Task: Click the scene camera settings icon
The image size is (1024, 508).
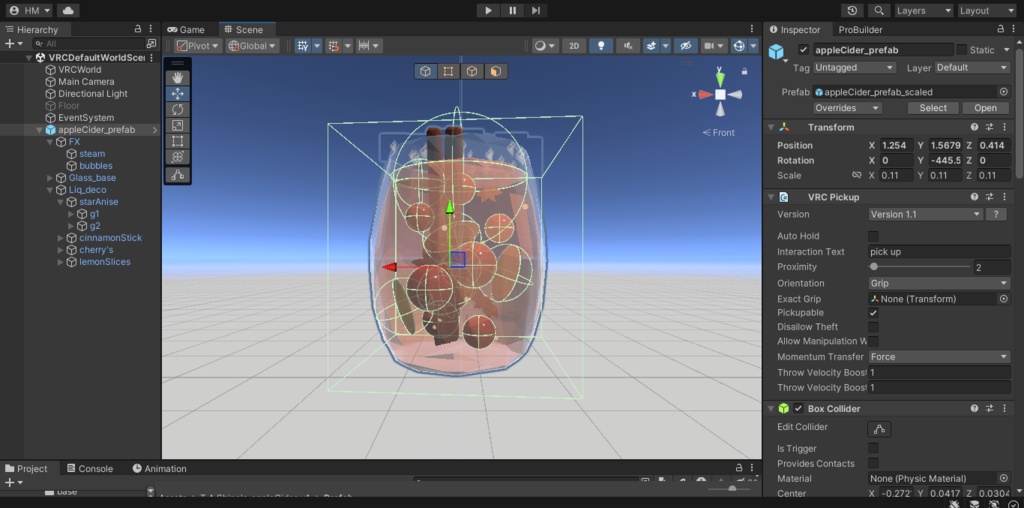Action: pyautogui.click(x=708, y=46)
